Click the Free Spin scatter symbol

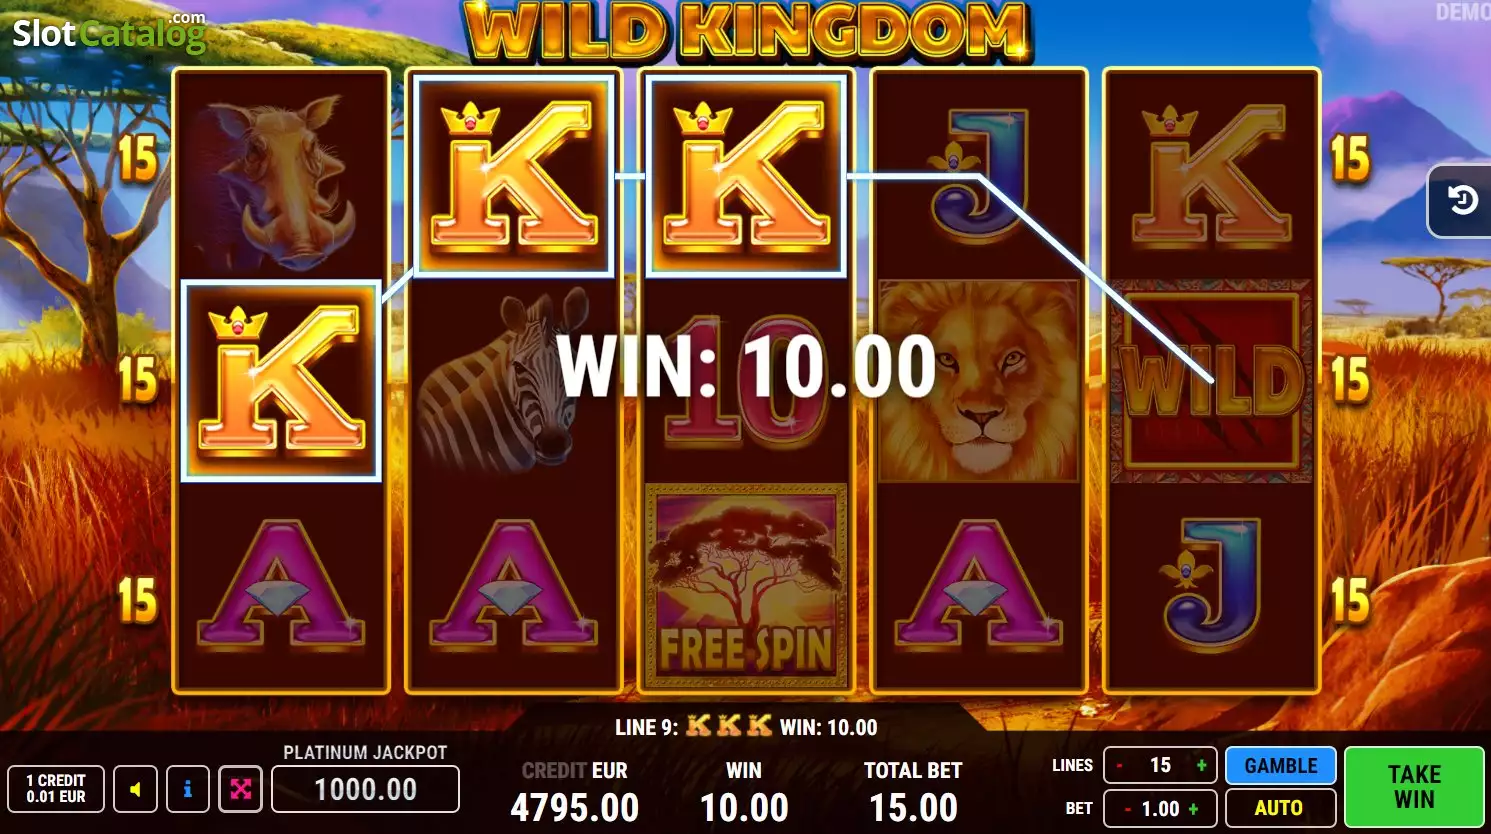[746, 583]
